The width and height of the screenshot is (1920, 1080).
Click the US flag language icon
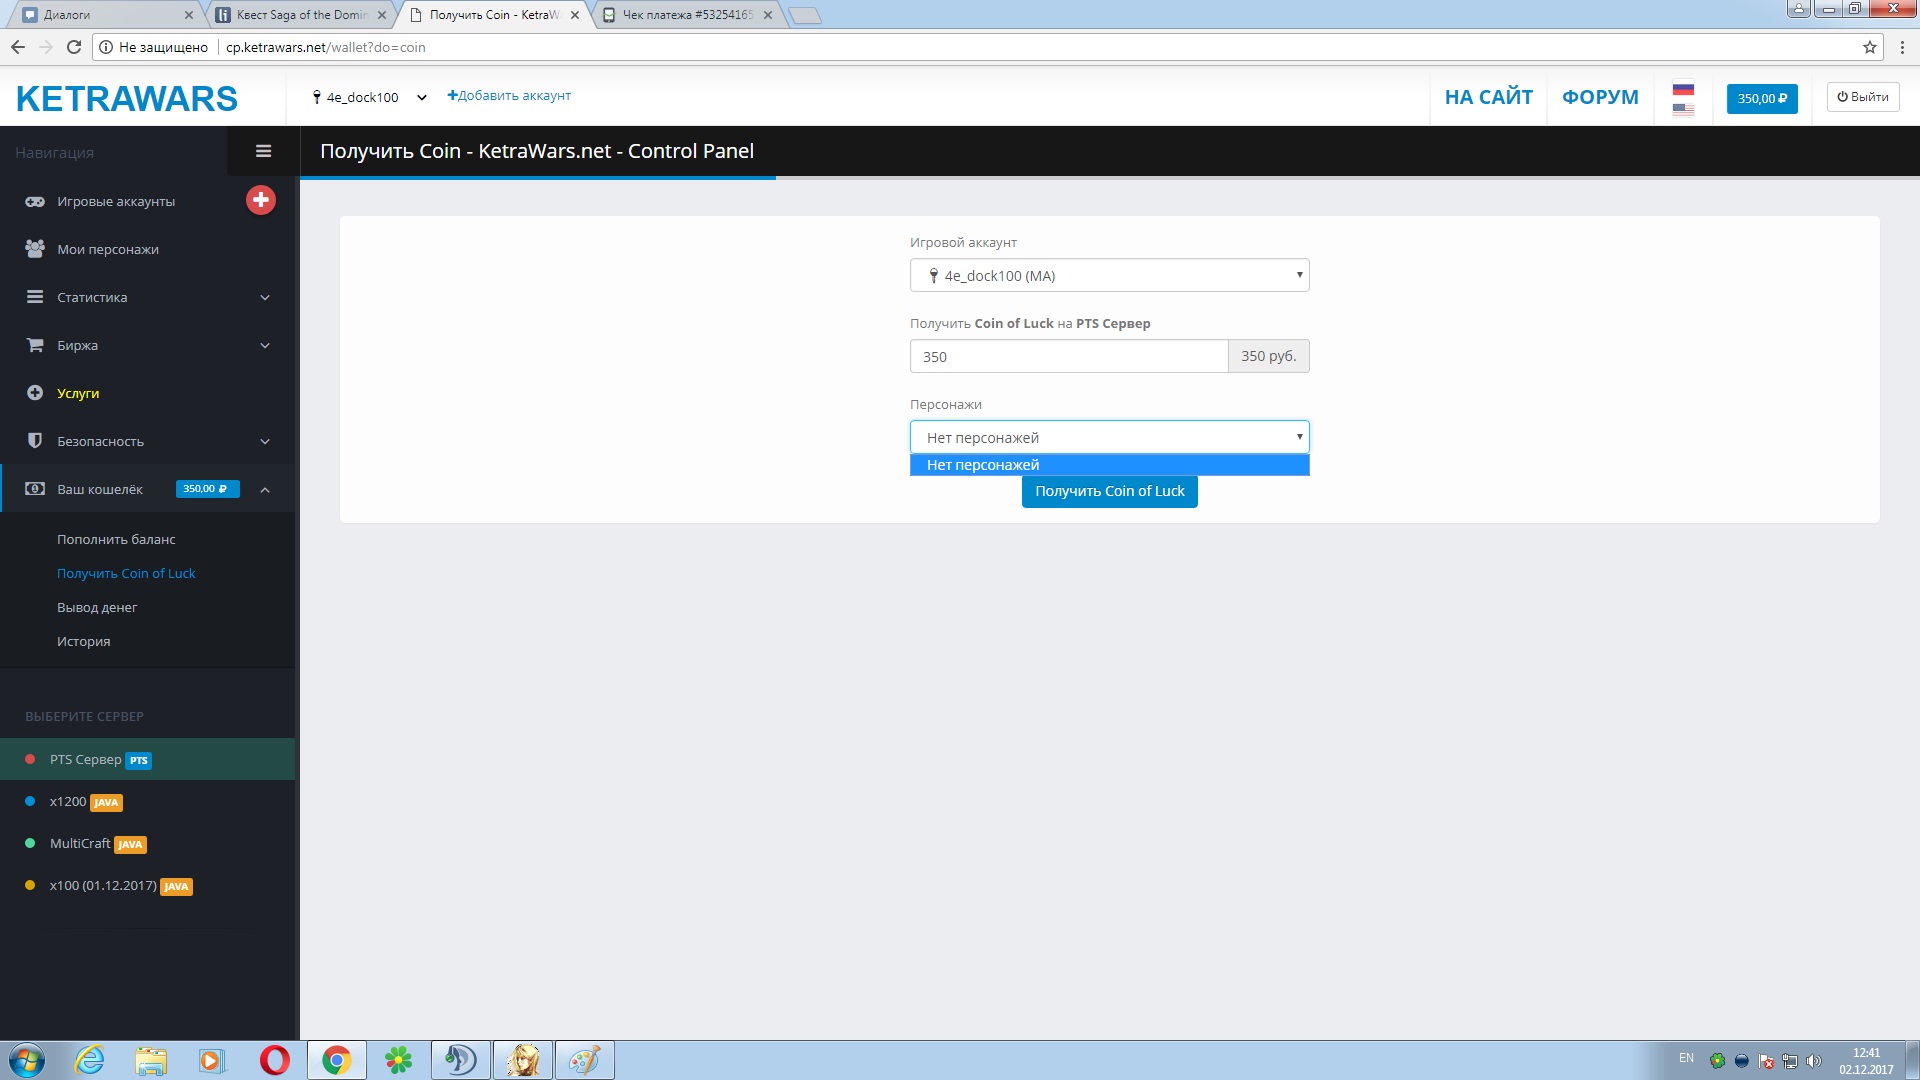pyautogui.click(x=1683, y=108)
